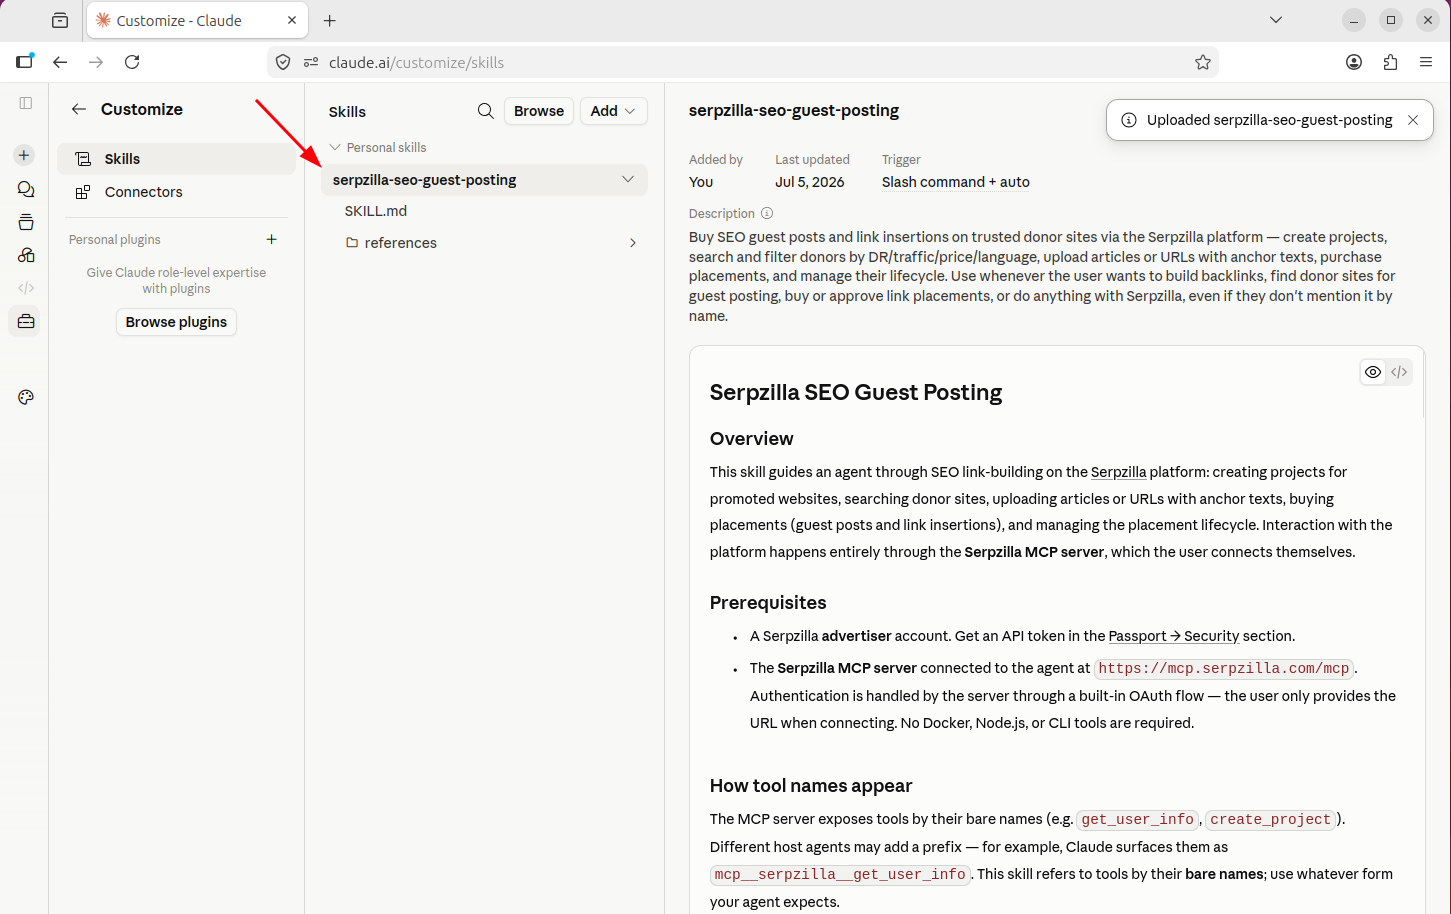Screen dimensions: 1451x914
Task: Click the Personal plugins label
Action: coord(115,240)
